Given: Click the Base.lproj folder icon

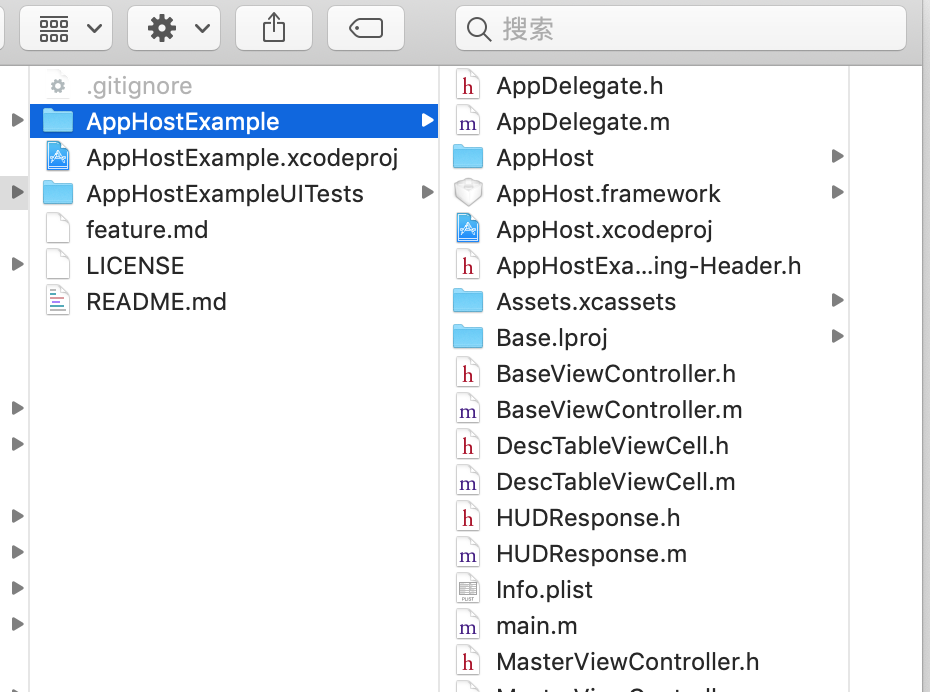Looking at the screenshot, I should click(467, 337).
